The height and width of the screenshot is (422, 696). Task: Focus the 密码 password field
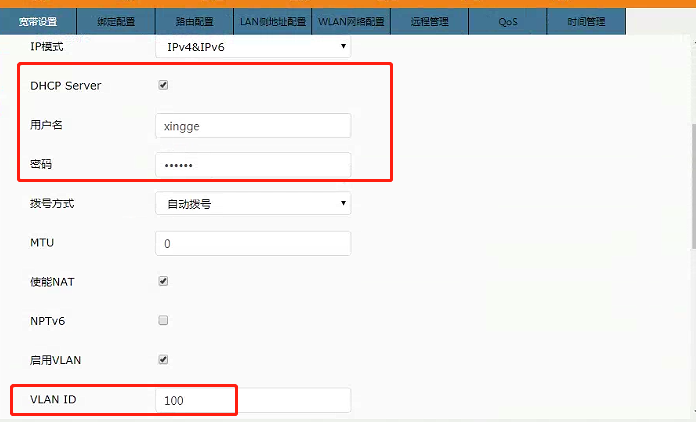pyautogui.click(x=253, y=164)
